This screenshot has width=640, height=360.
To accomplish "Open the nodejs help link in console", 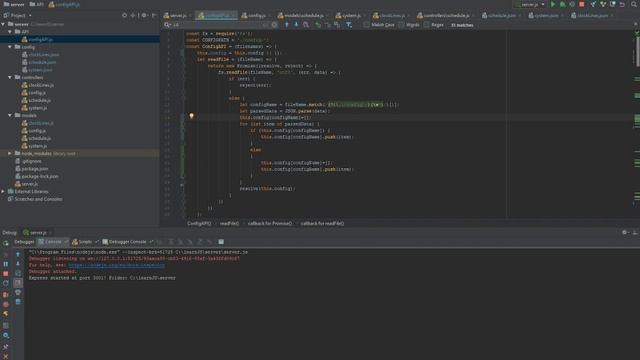I will coord(116,265).
